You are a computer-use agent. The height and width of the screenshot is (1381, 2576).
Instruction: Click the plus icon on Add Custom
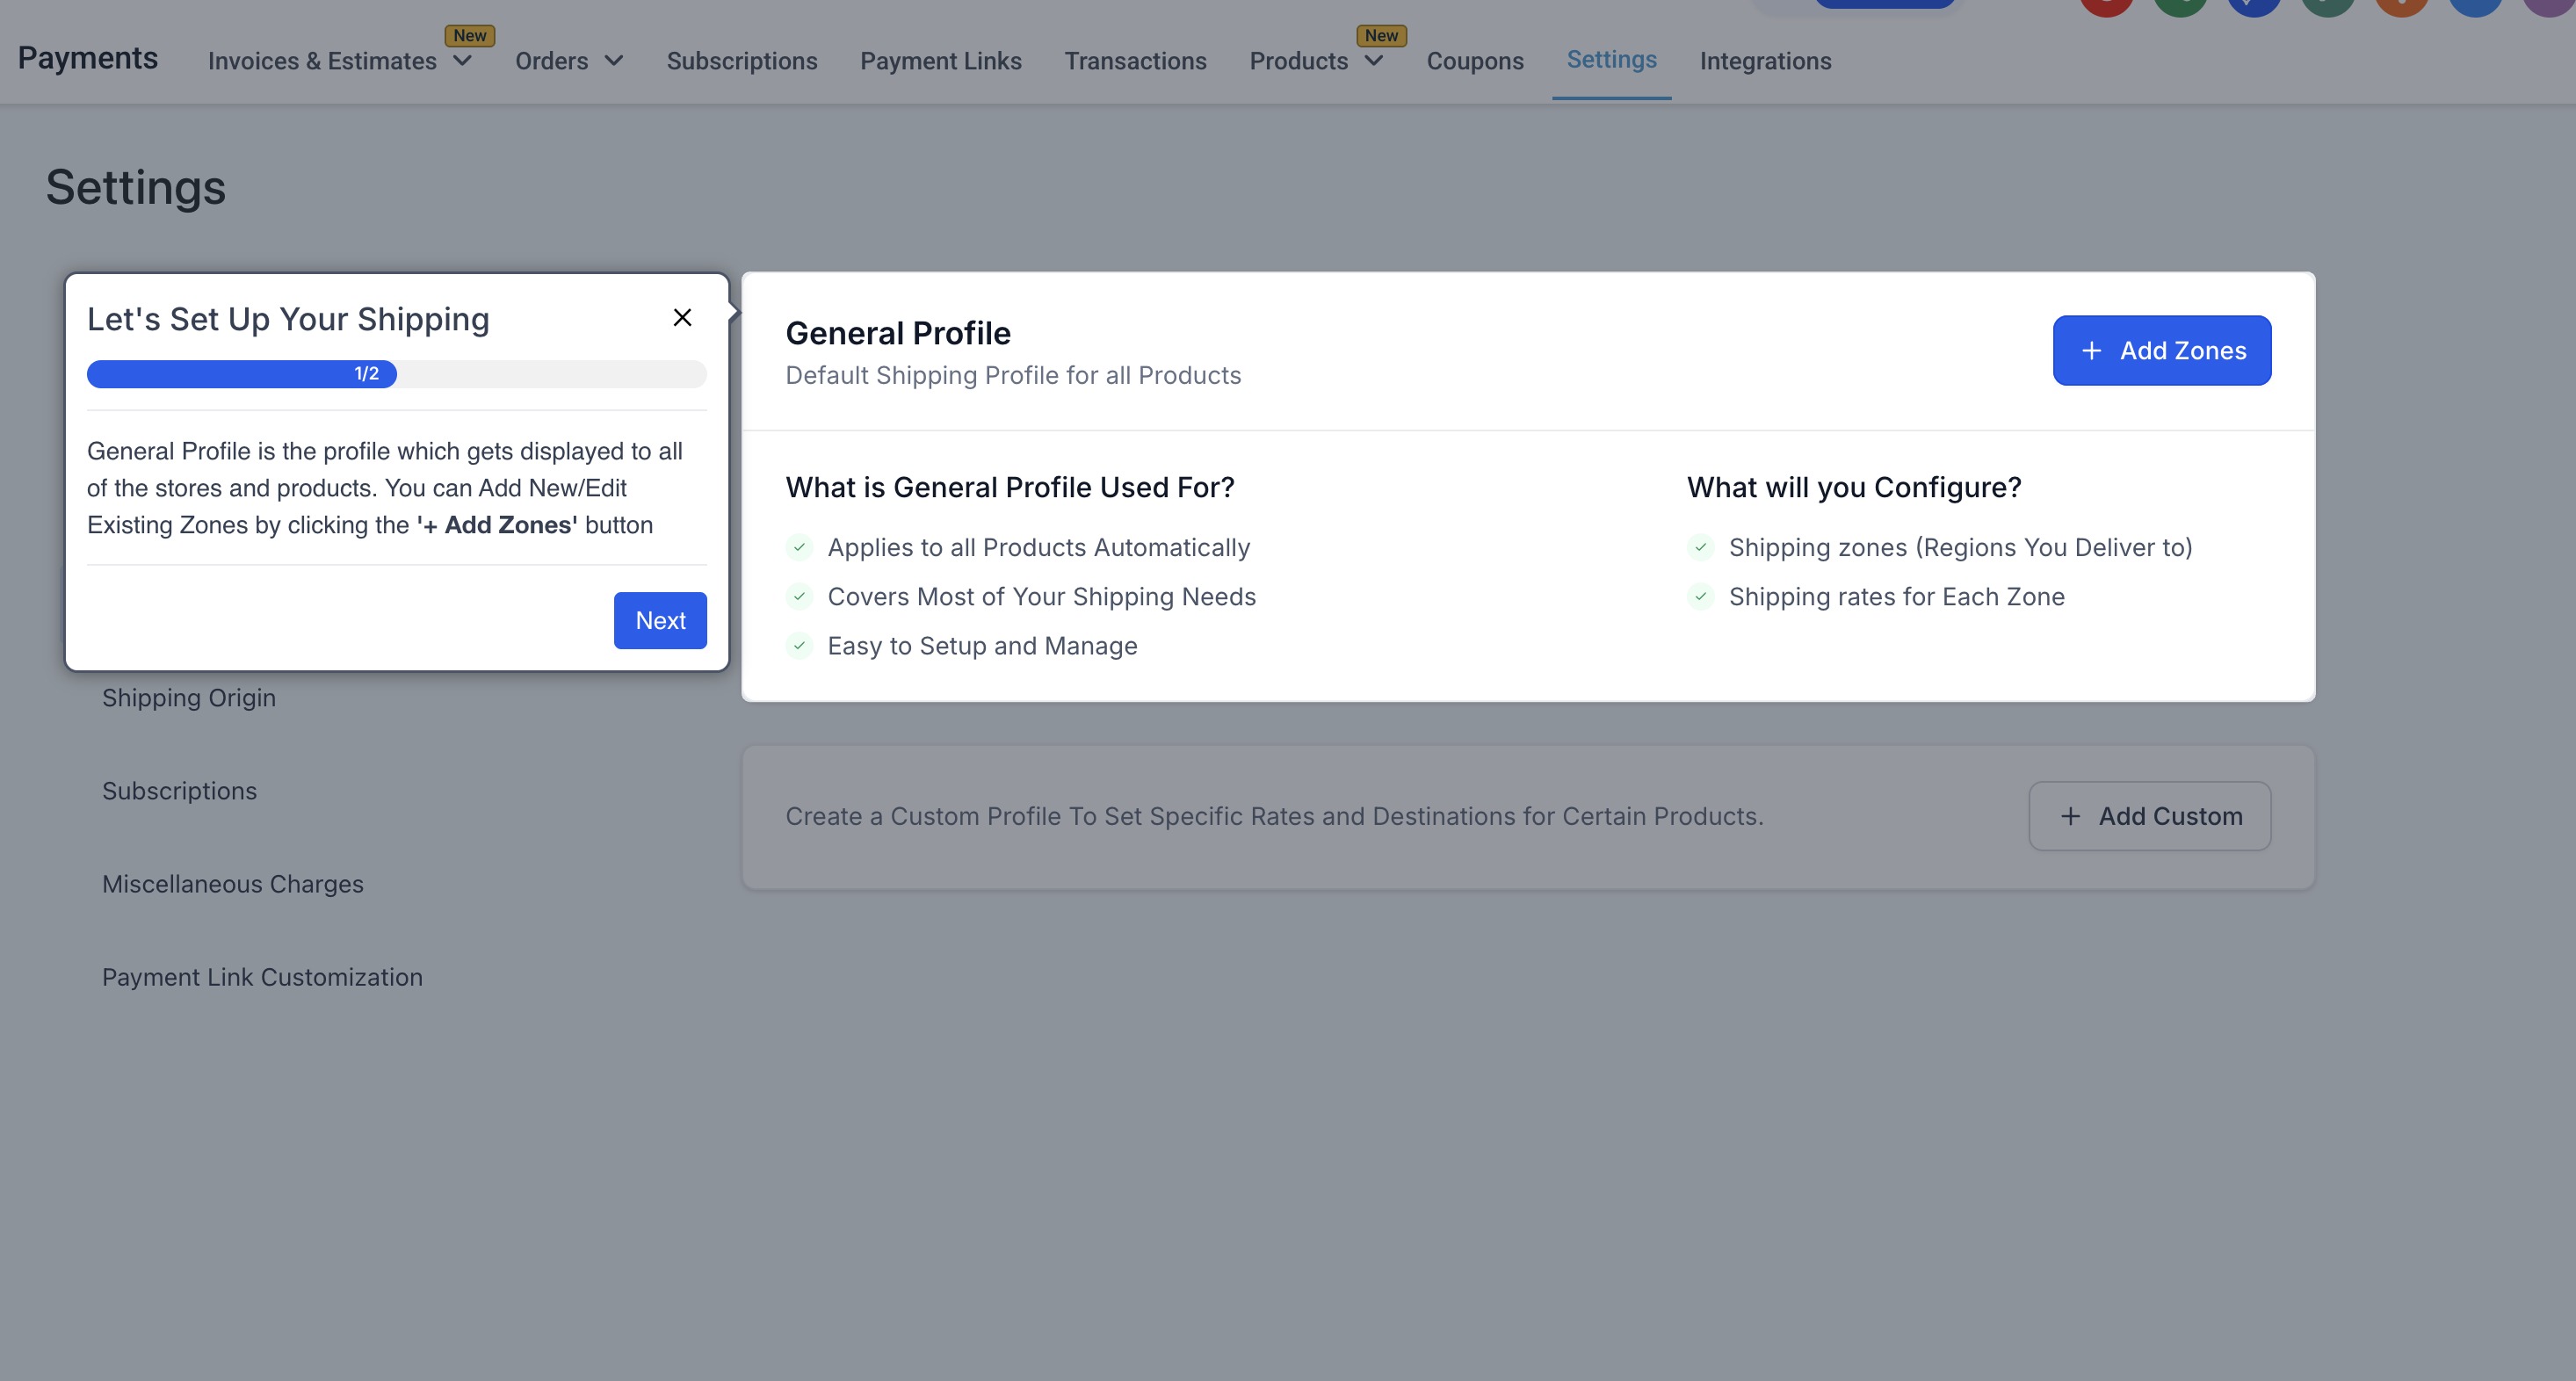(2070, 817)
